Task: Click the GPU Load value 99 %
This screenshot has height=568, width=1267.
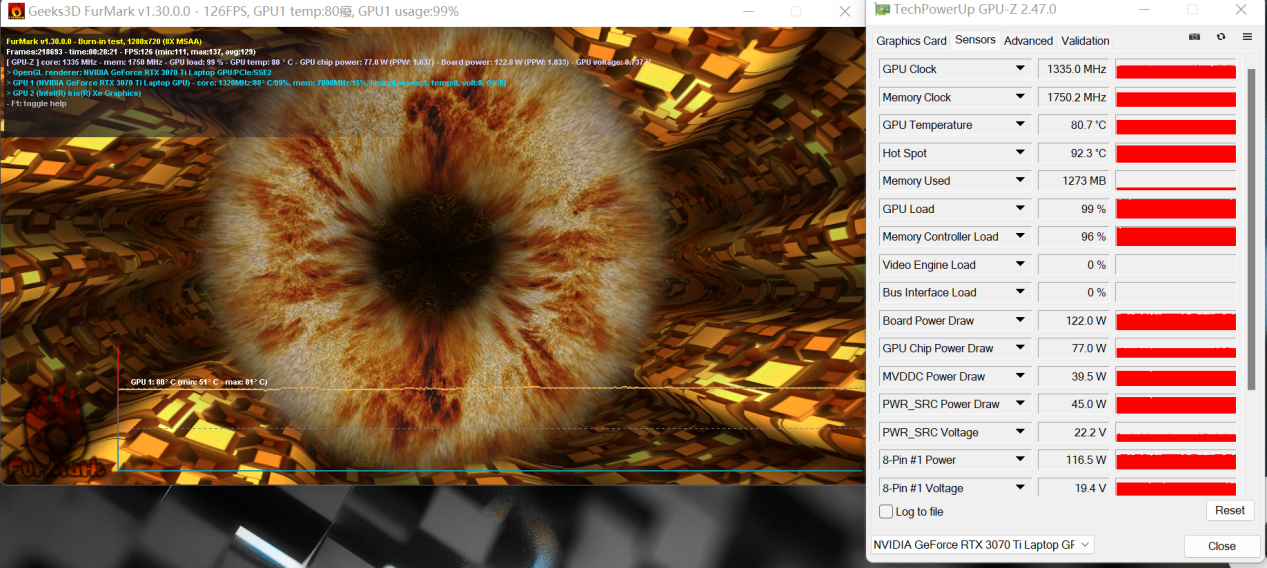Action: click(x=1074, y=209)
